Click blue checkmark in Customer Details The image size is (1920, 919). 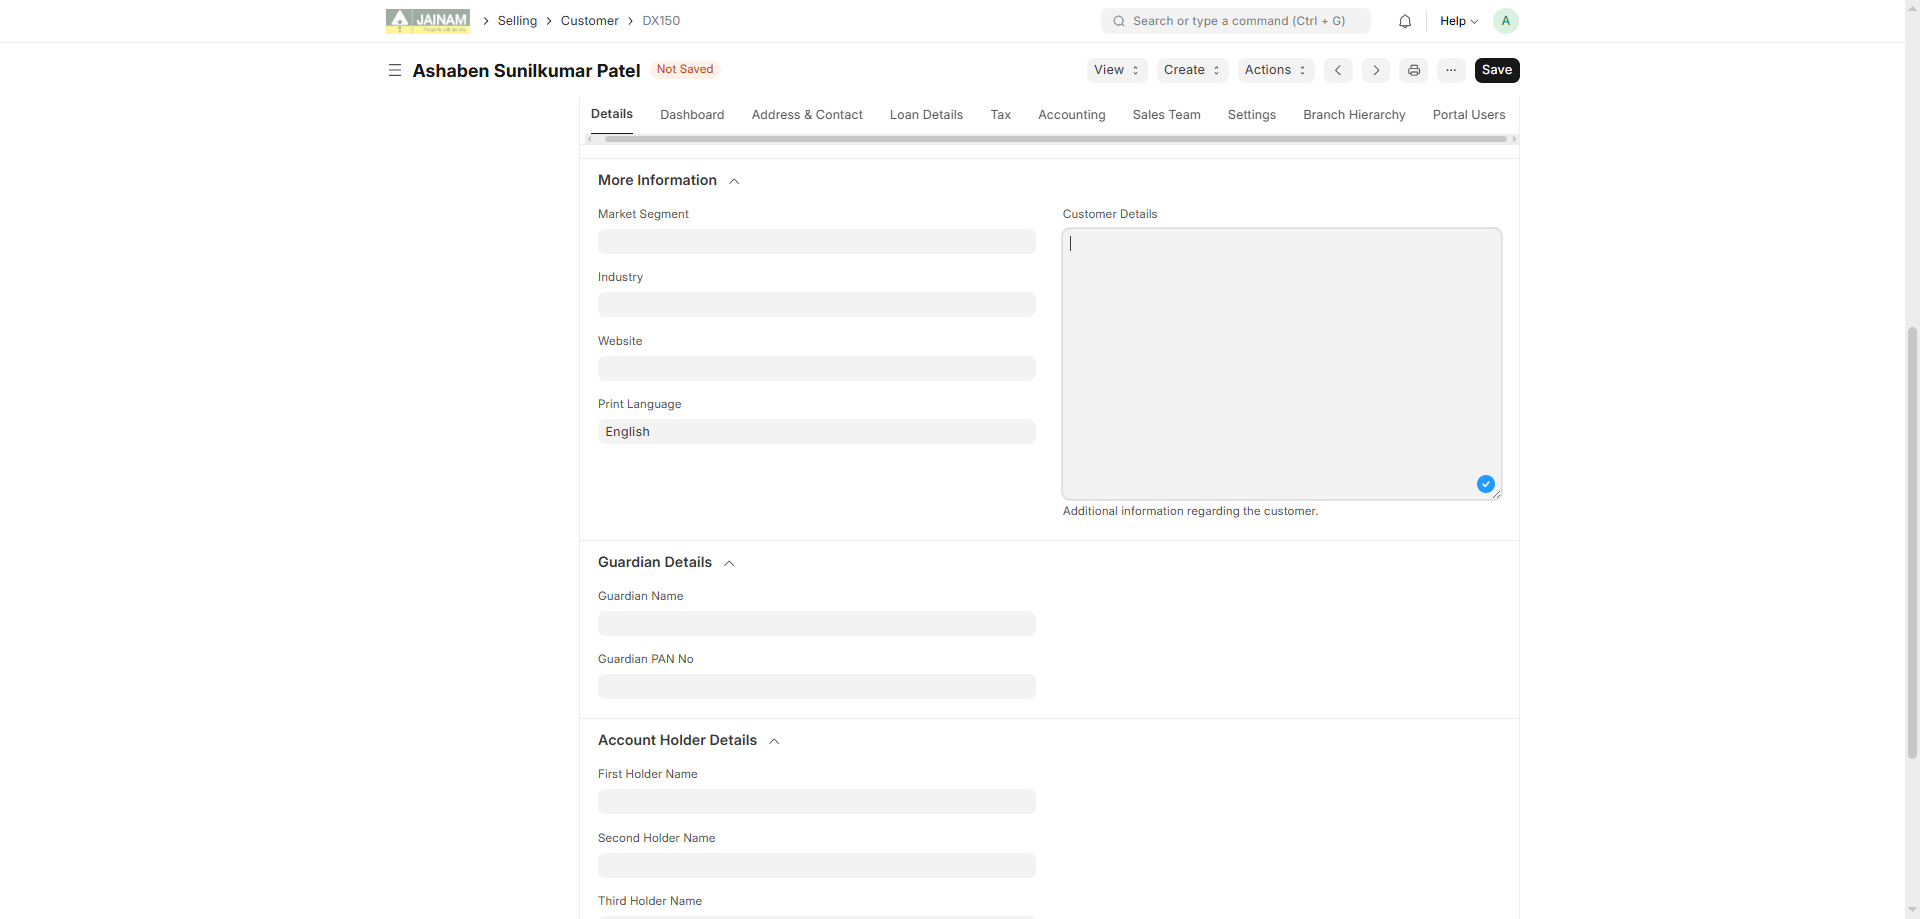(1486, 484)
